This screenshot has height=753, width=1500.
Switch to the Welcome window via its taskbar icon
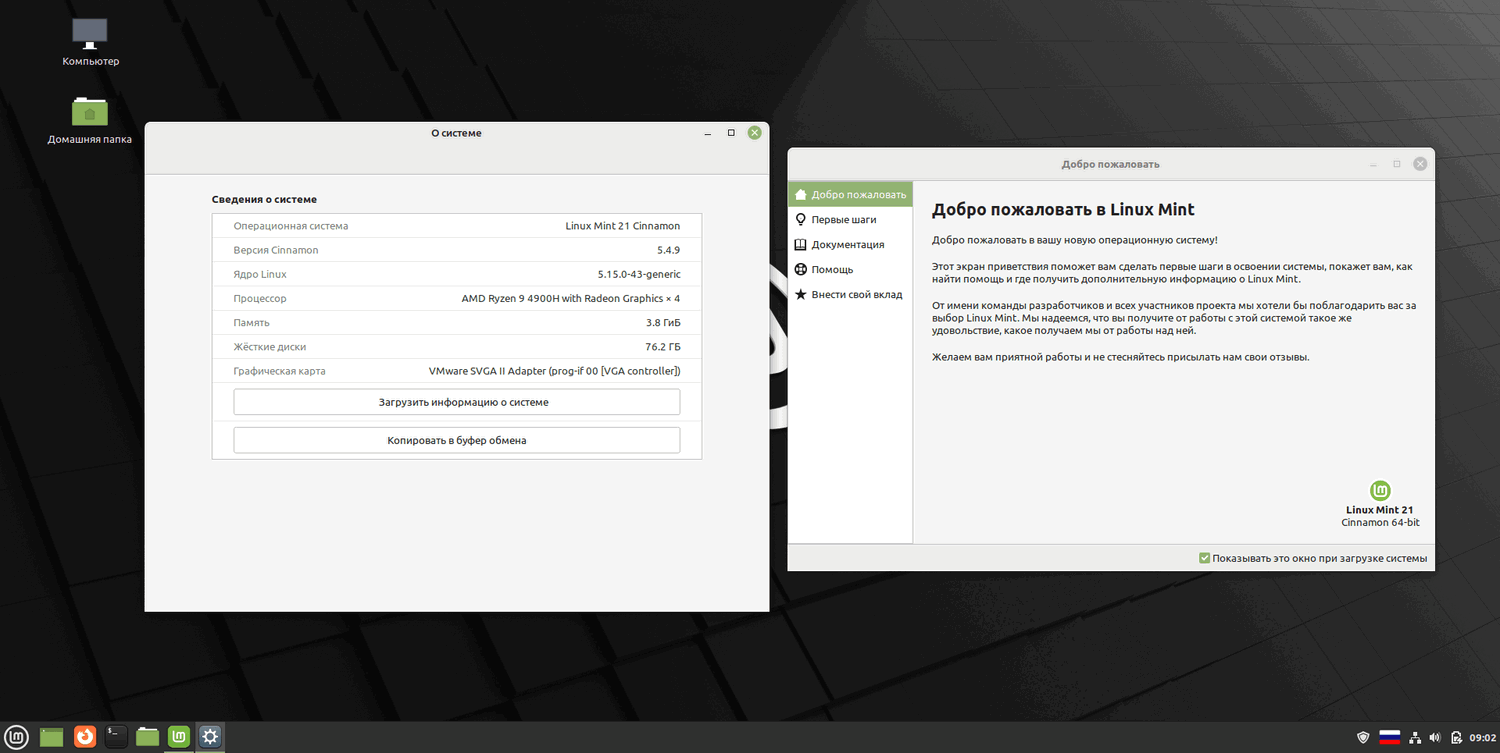180,737
